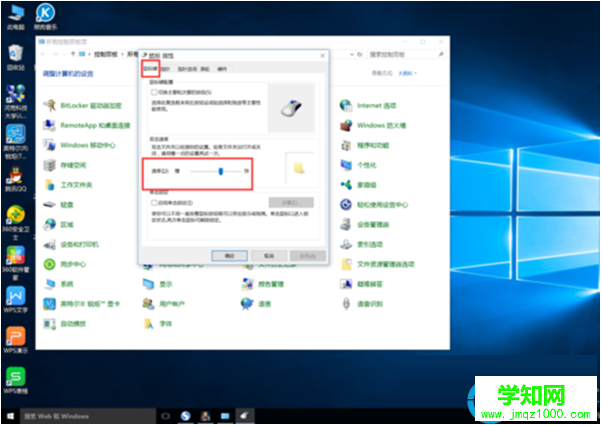Viewport: 602px width, 426px height.
Task: Open Windows Mobility Center icon
Action: tap(49, 145)
